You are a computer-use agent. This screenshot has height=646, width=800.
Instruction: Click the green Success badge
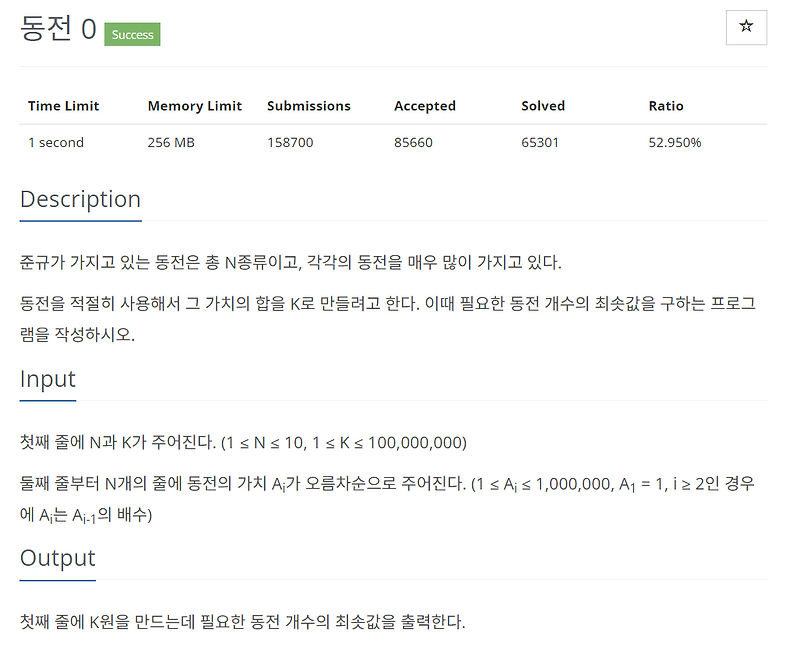point(132,34)
